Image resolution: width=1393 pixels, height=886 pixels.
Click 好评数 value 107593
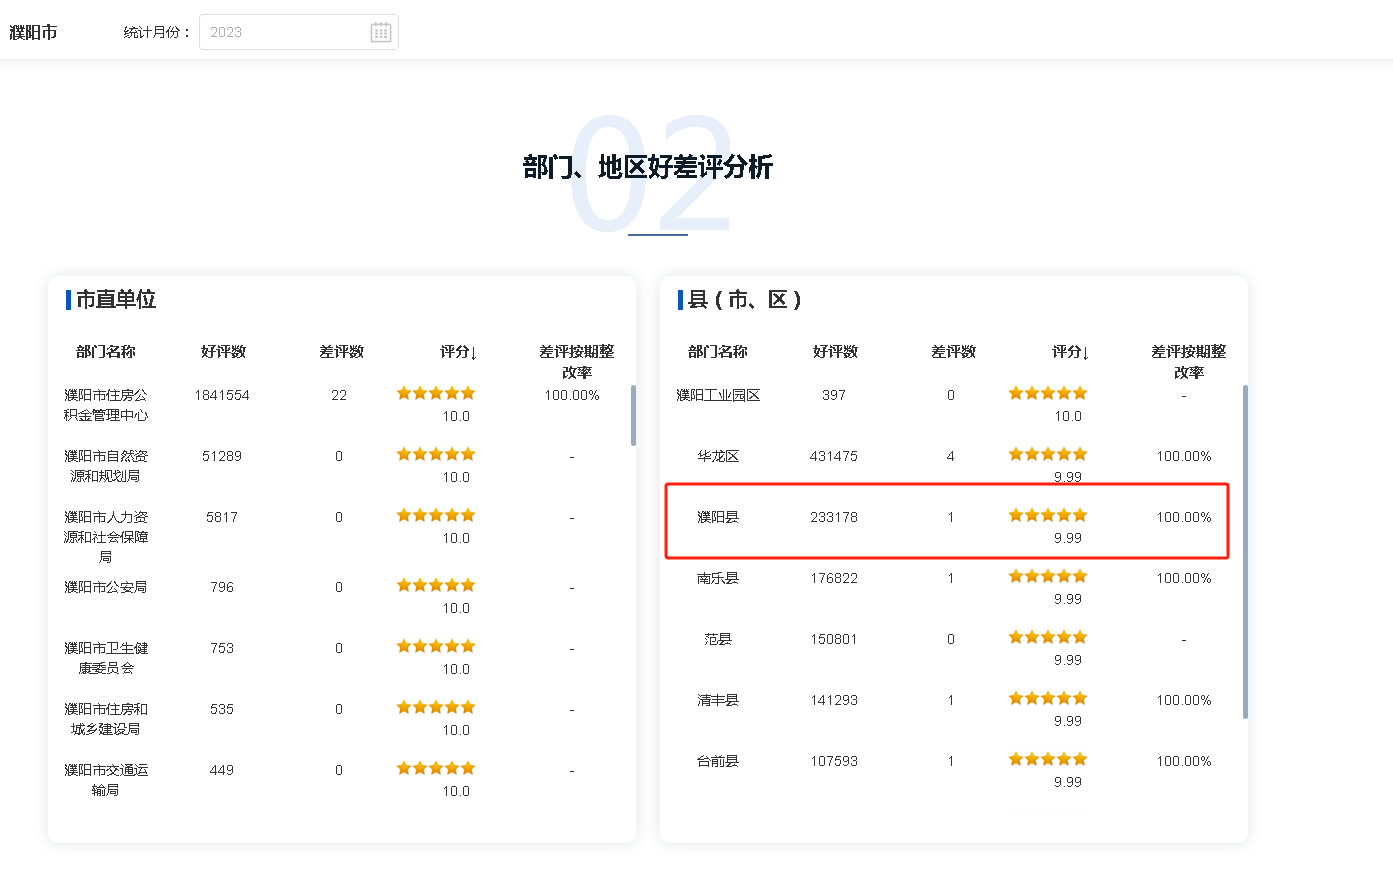pos(834,761)
